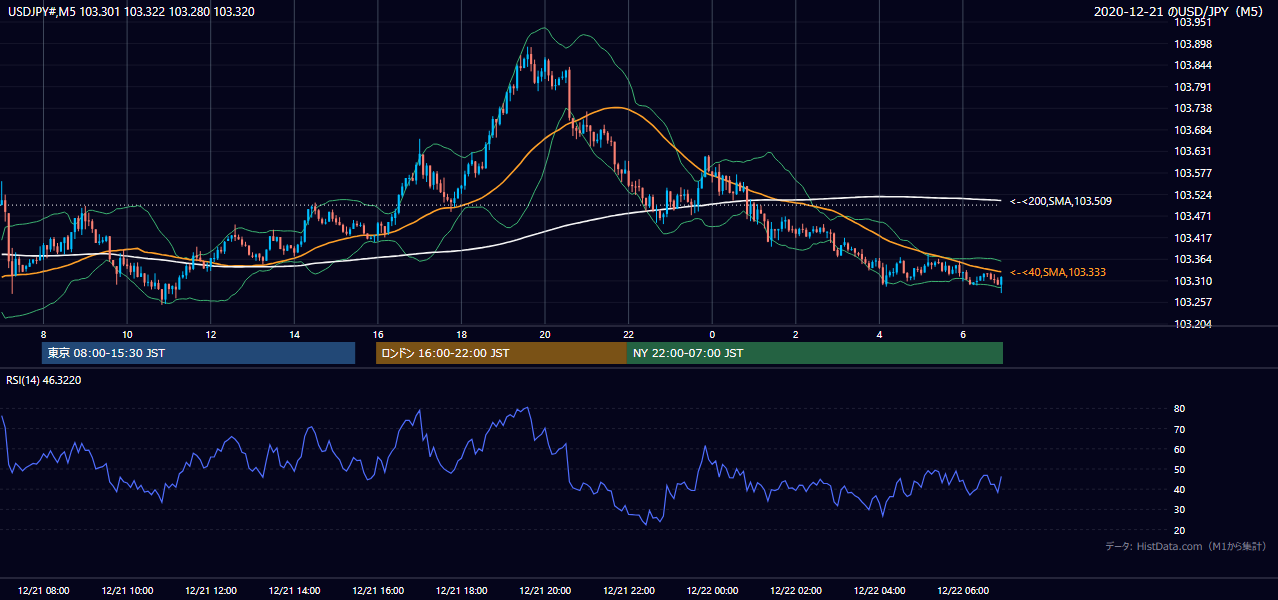Click the 12/21 12:00 time label
The width and height of the screenshot is (1278, 600).
(210, 591)
